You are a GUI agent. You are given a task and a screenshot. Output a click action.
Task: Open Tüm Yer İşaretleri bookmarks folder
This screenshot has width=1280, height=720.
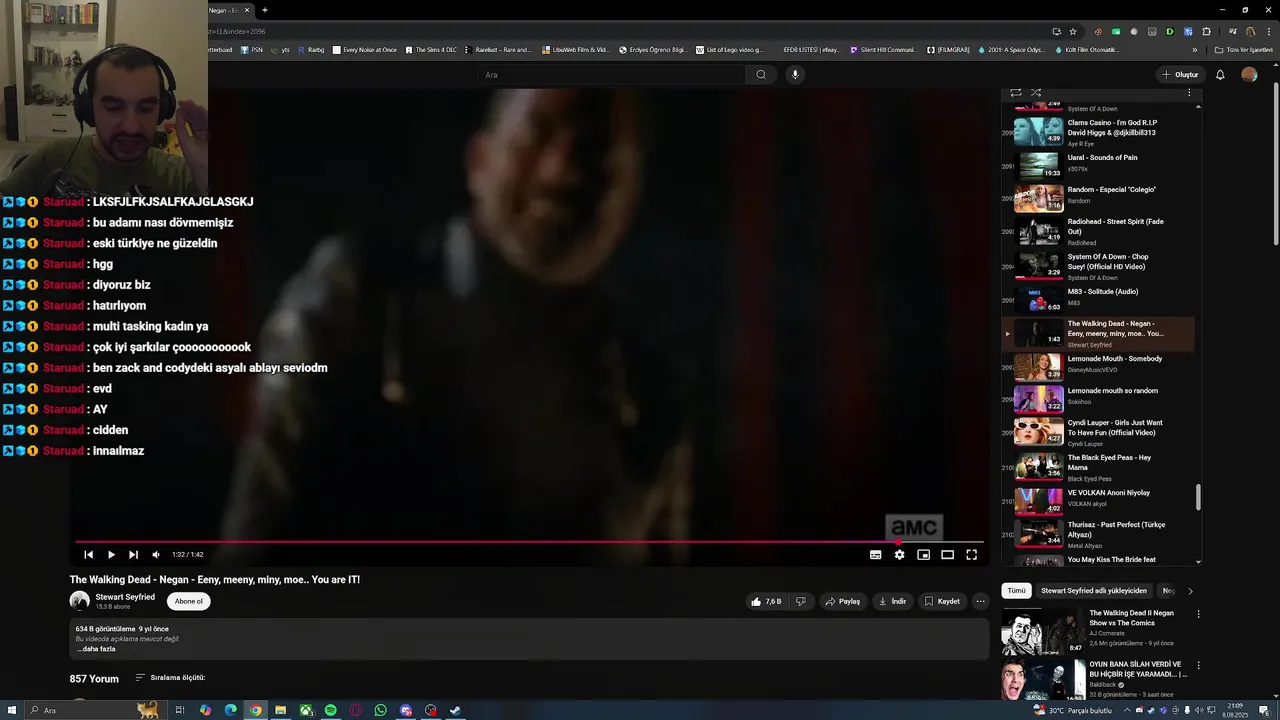tap(1244, 50)
